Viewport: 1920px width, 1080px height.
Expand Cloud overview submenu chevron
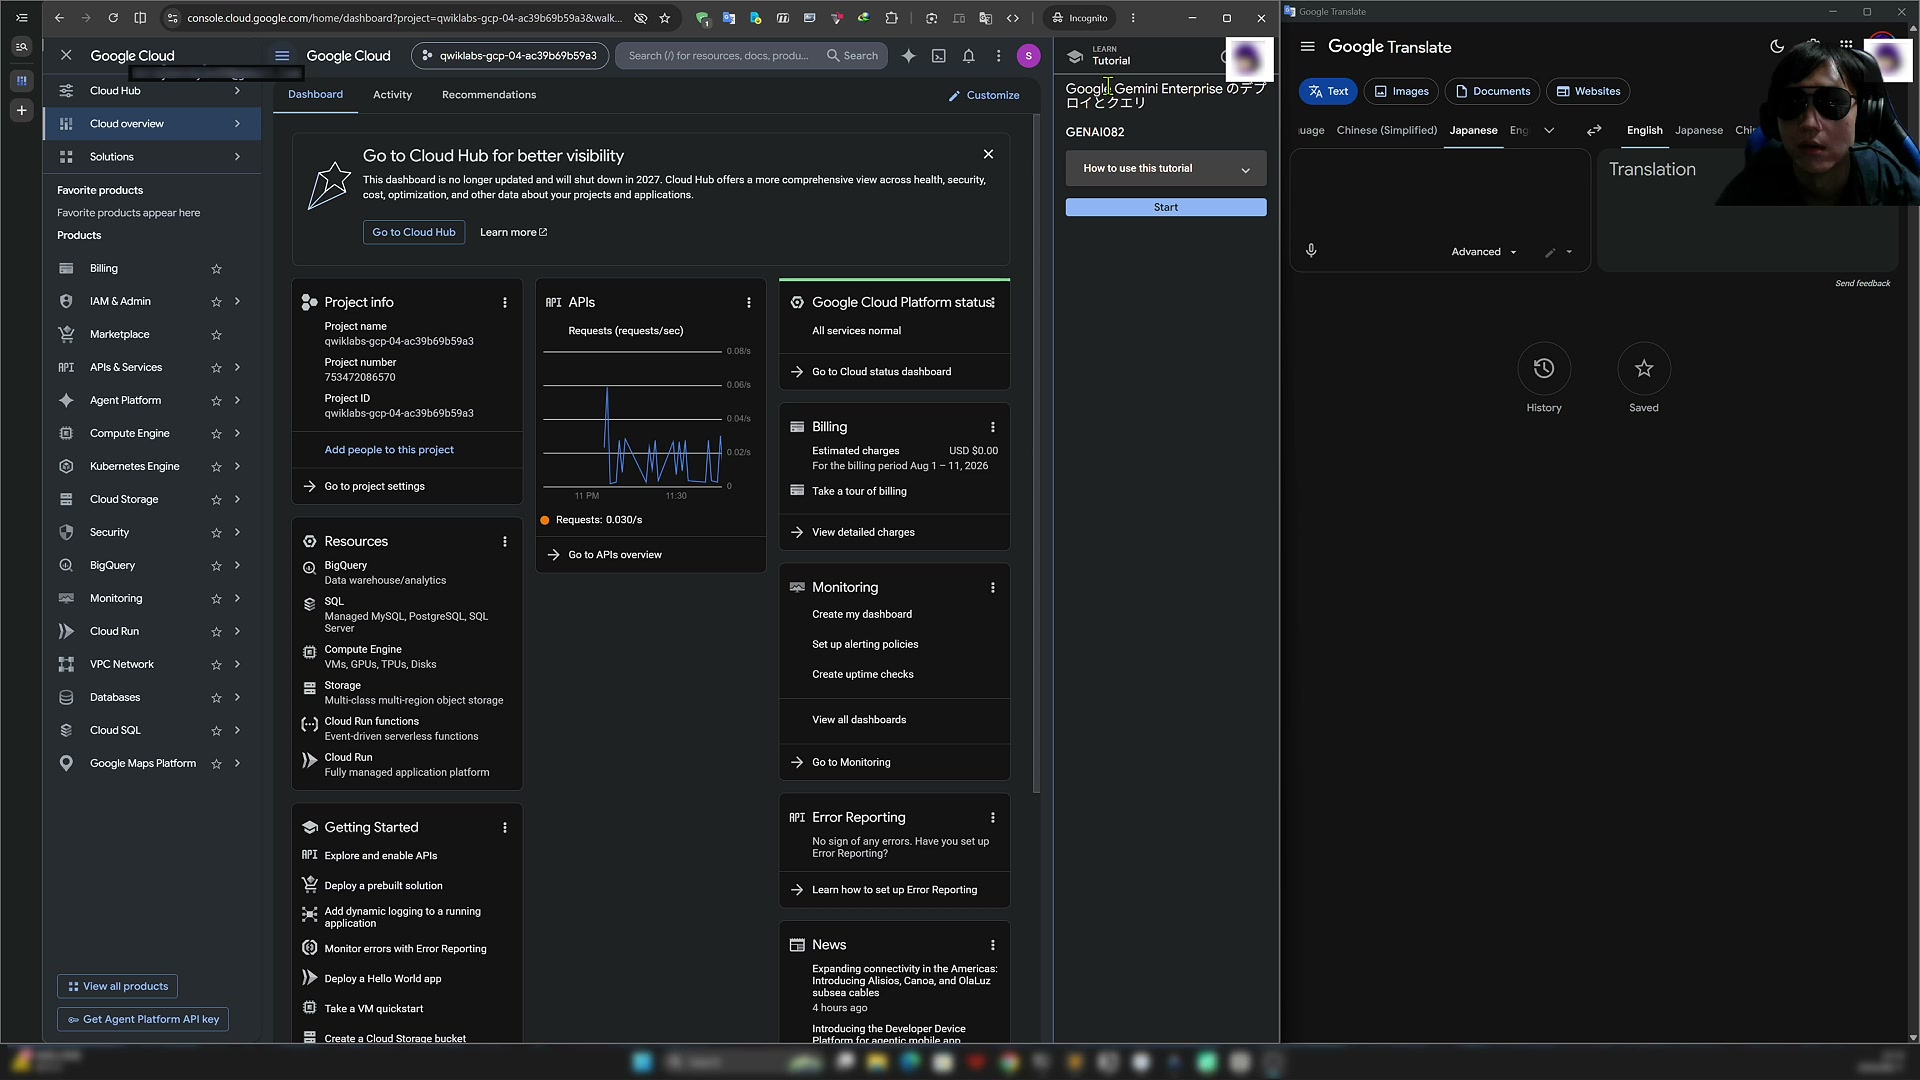pos(237,124)
